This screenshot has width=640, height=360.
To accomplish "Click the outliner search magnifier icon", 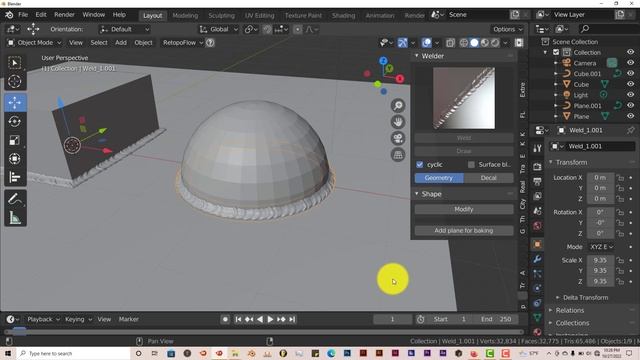I will point(585,29).
